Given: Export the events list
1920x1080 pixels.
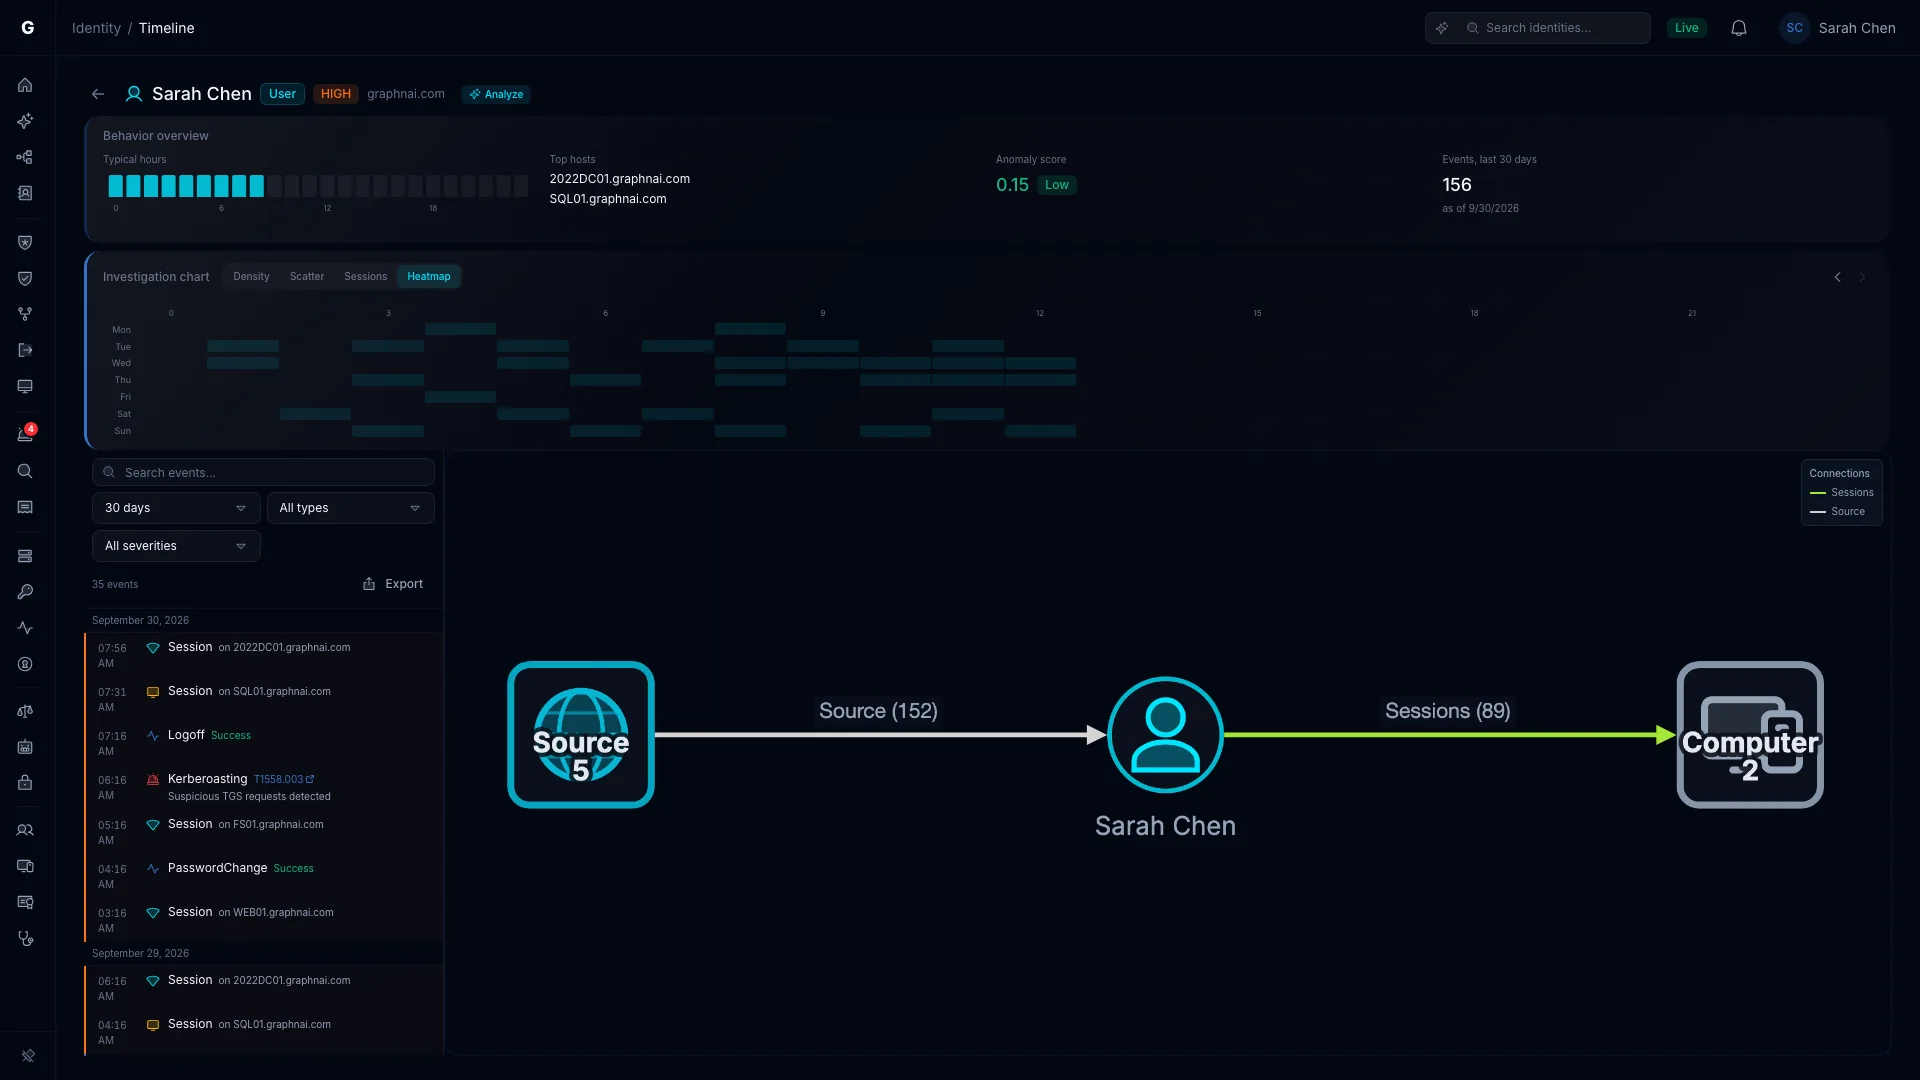Looking at the screenshot, I should point(393,584).
